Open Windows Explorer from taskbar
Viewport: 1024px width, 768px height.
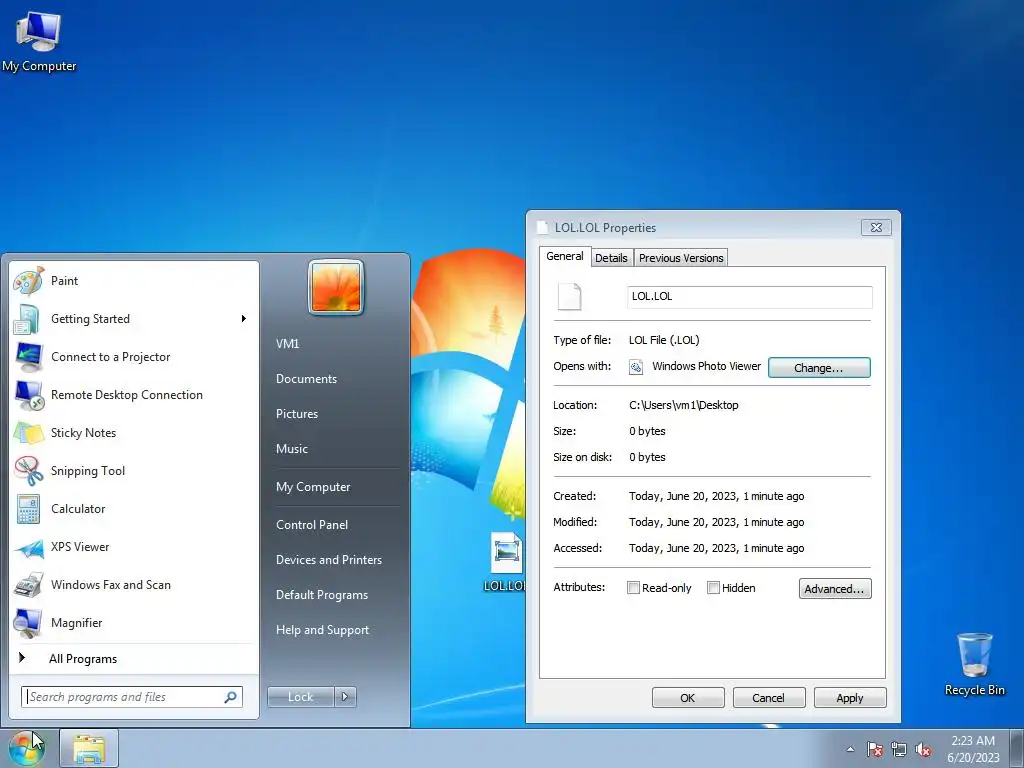[x=89, y=749]
